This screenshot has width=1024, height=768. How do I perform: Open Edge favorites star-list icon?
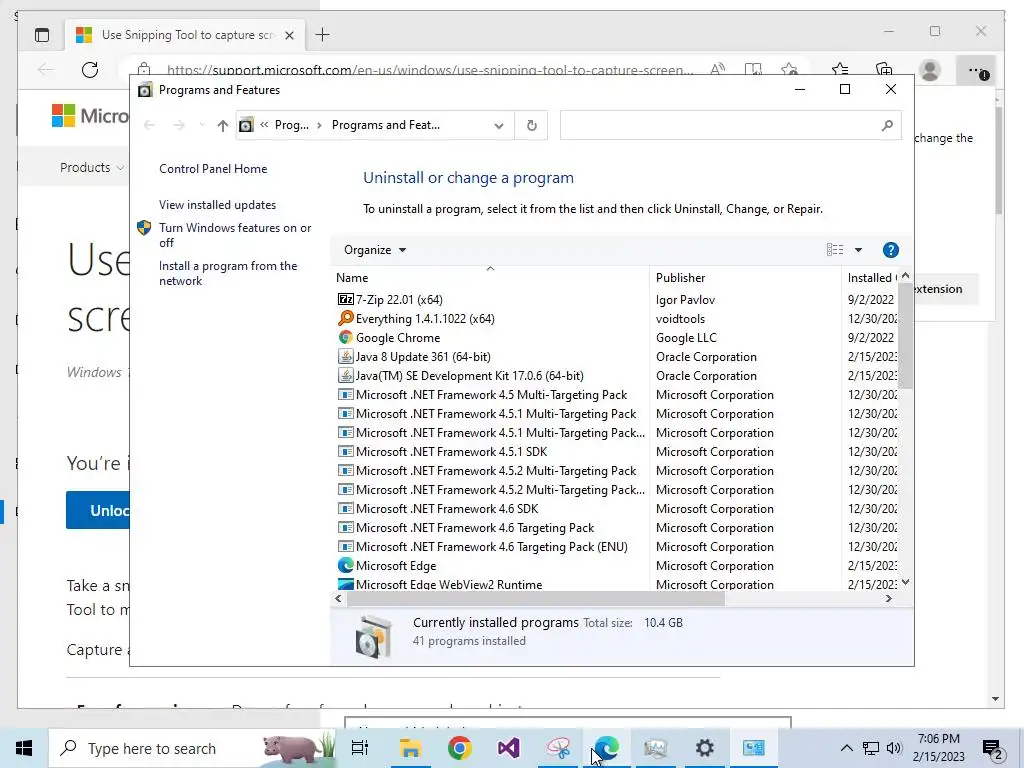(x=840, y=69)
